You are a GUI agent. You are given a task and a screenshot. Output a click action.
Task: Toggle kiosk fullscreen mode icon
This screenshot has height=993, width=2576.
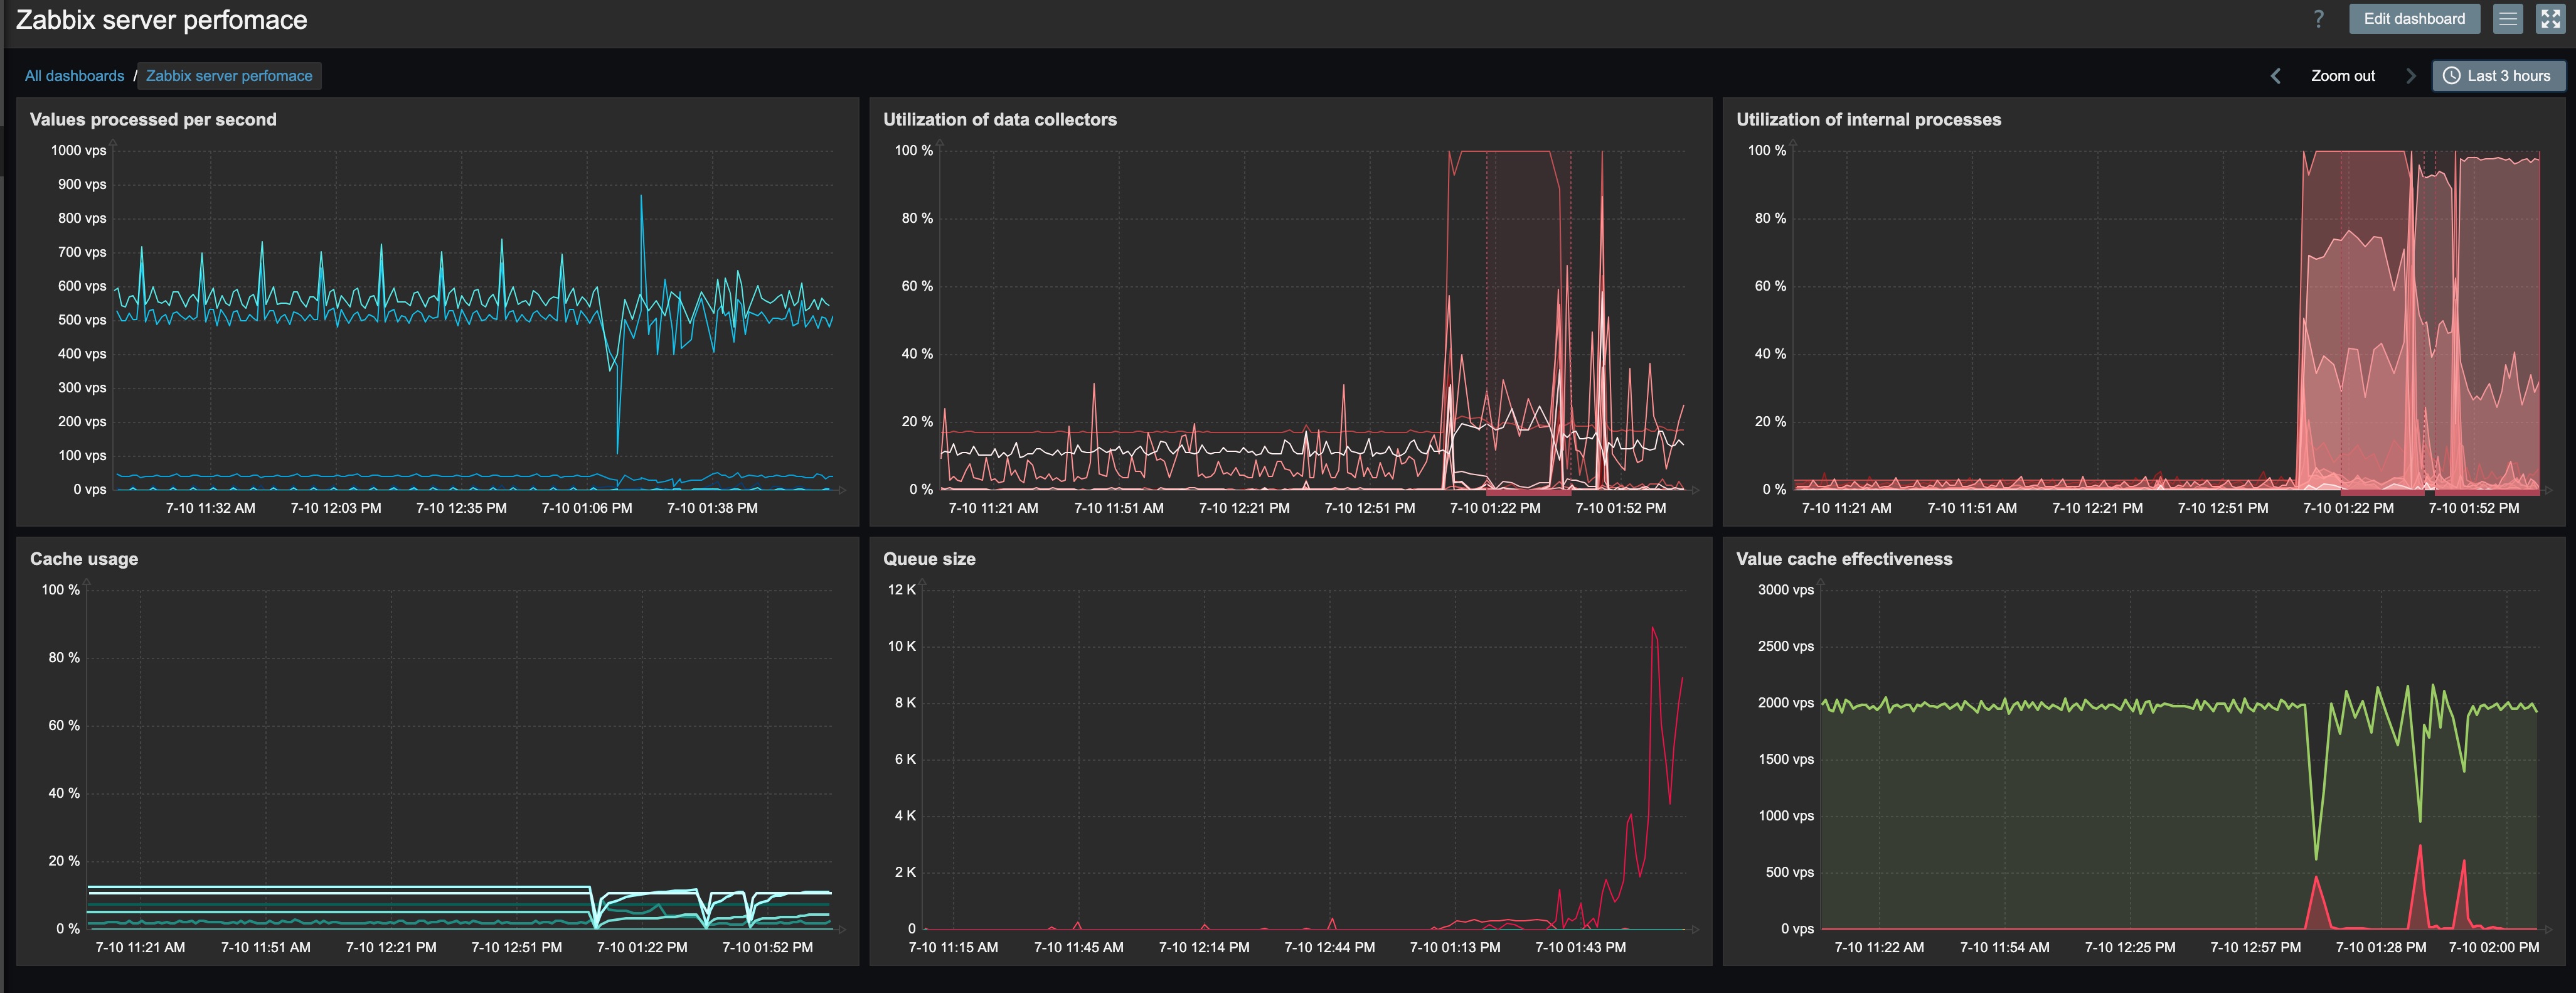click(2551, 19)
